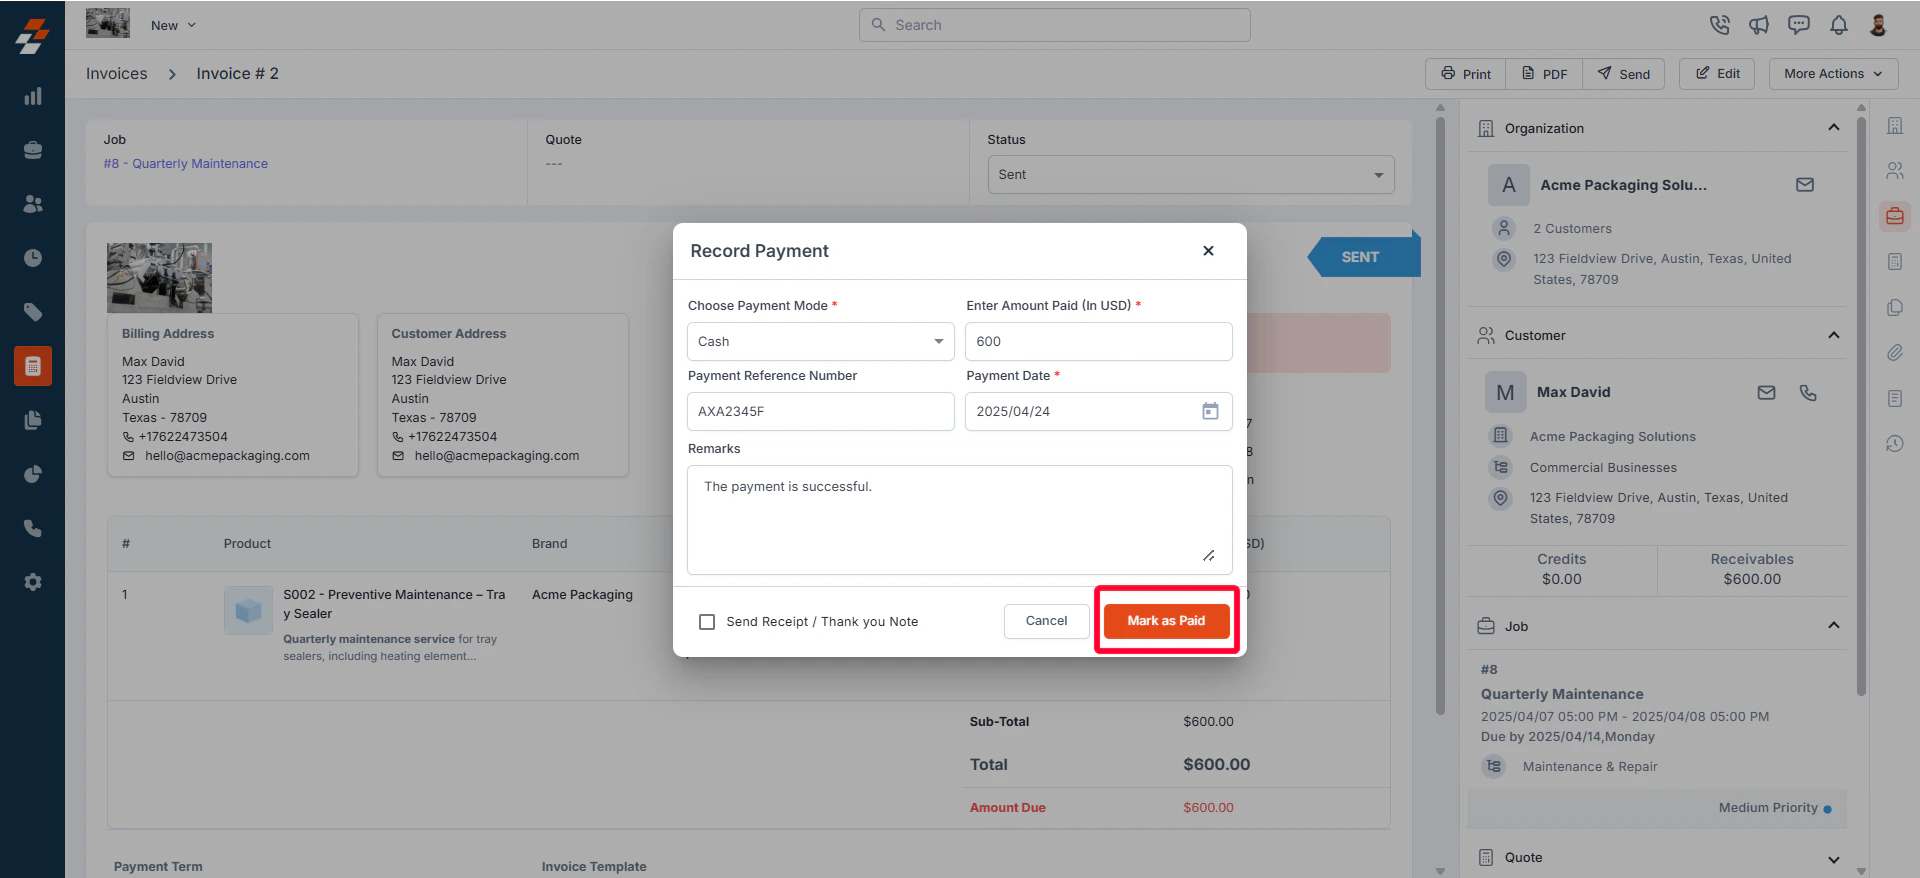
Task: Click the Print button
Action: click(x=1466, y=74)
